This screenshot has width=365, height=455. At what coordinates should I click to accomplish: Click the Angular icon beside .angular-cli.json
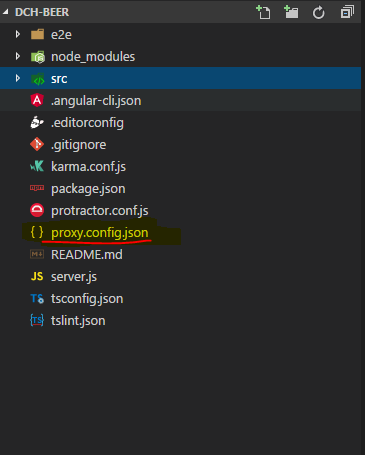point(37,100)
